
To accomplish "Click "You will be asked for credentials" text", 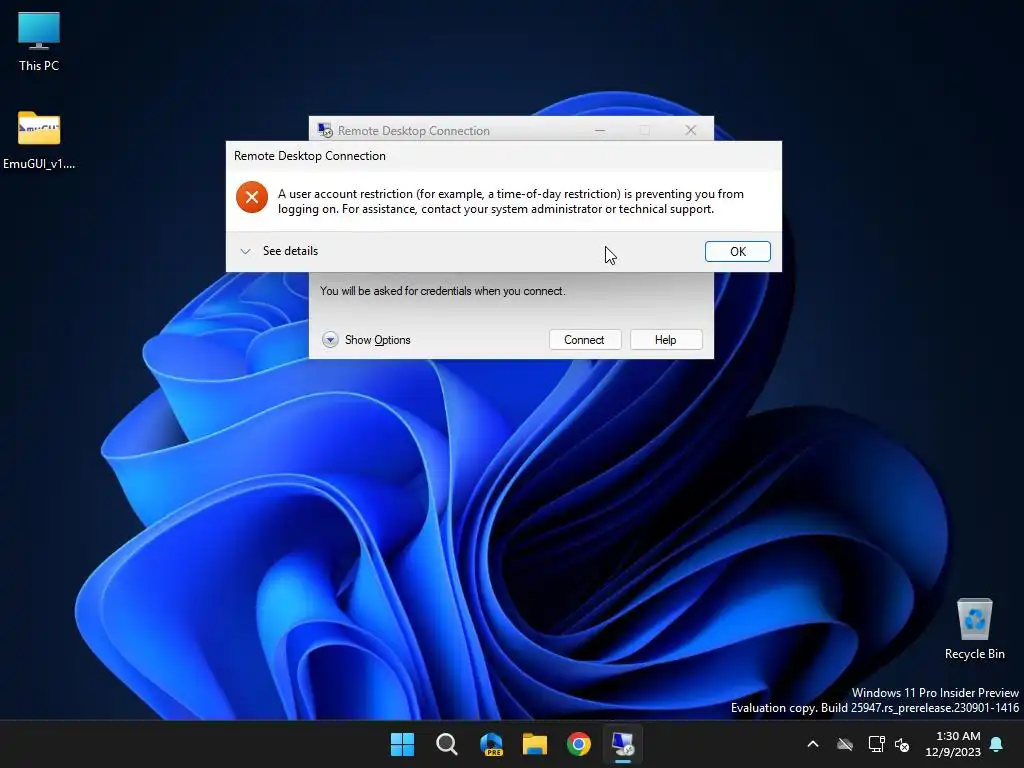I will tap(442, 291).
